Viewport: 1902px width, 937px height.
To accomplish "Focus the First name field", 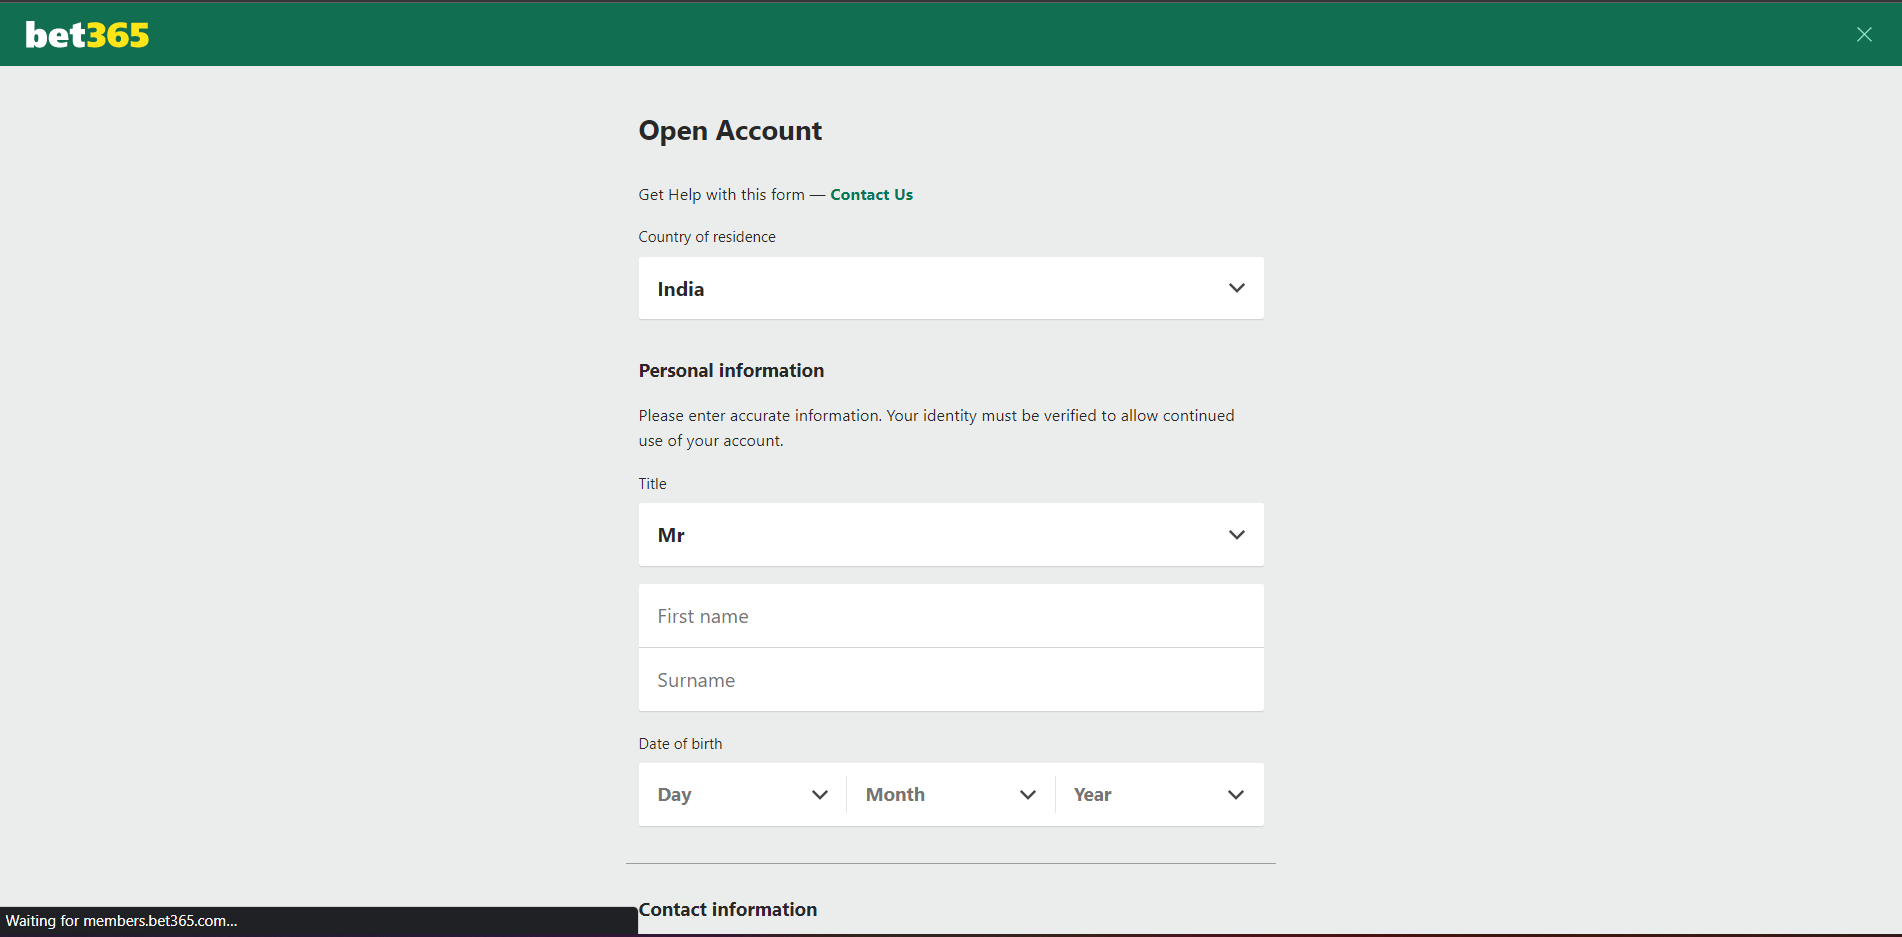I will click(x=950, y=616).
